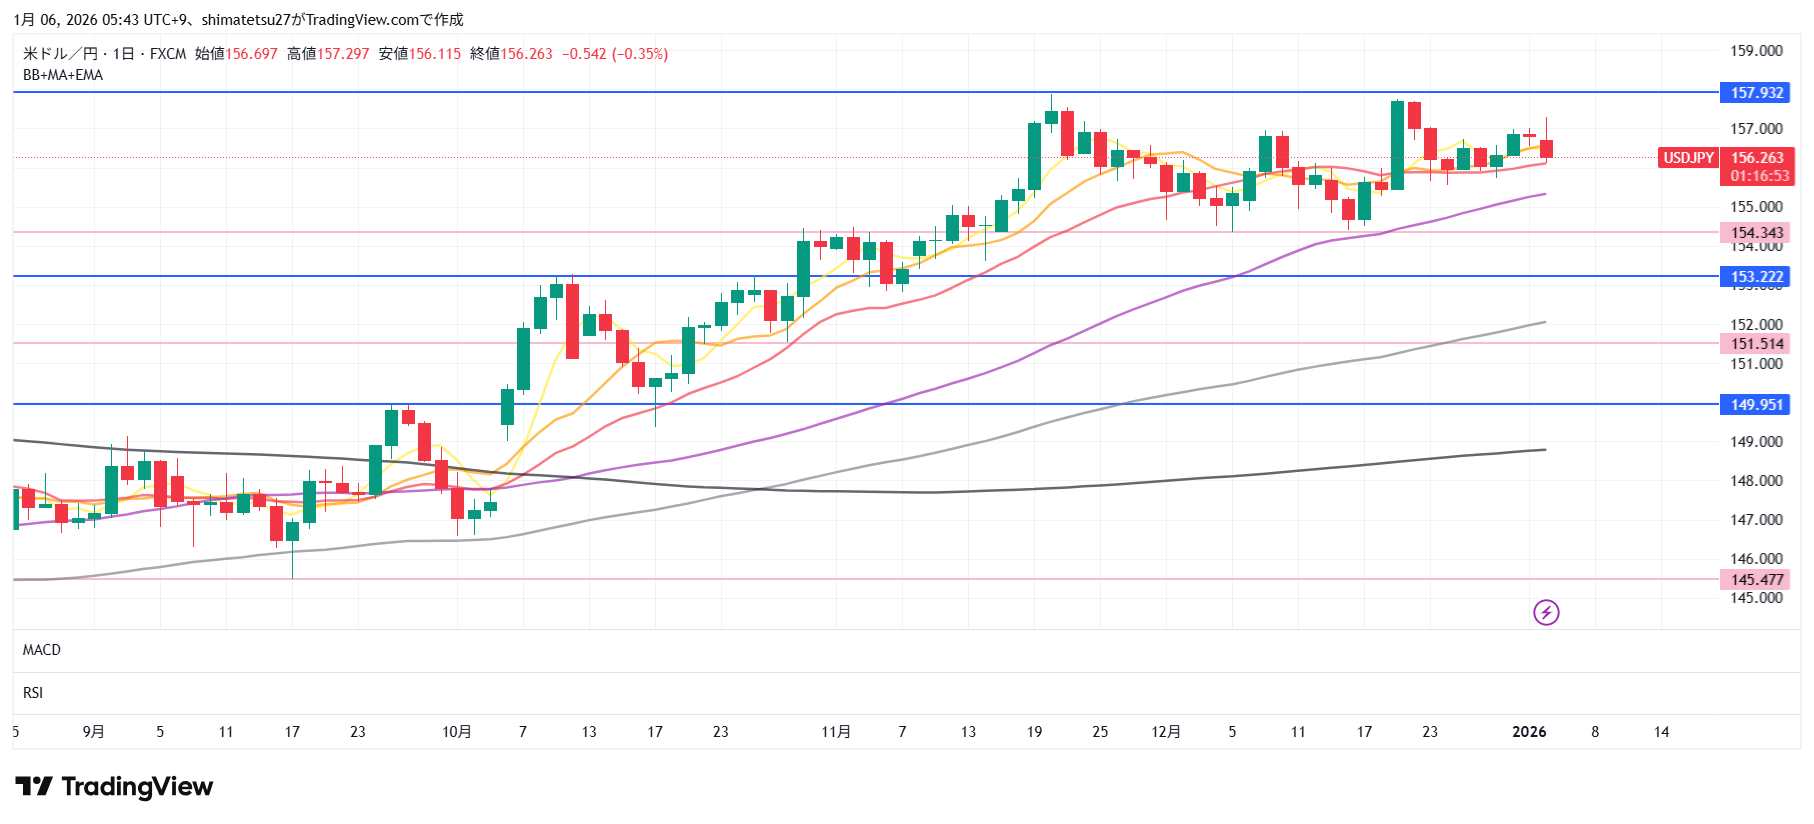Viewport: 1814px width, 824px height.
Task: Click the 2026 marker on time axis
Action: tap(1529, 732)
